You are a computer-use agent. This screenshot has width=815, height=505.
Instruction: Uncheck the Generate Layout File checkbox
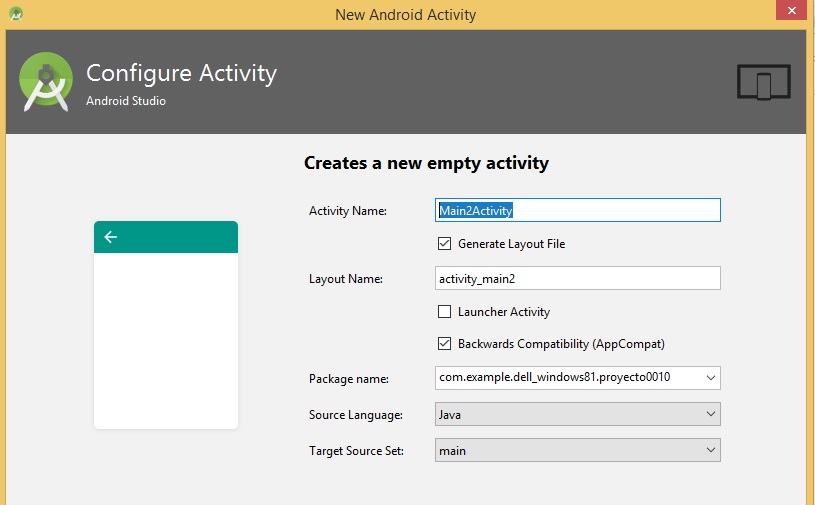pos(445,243)
